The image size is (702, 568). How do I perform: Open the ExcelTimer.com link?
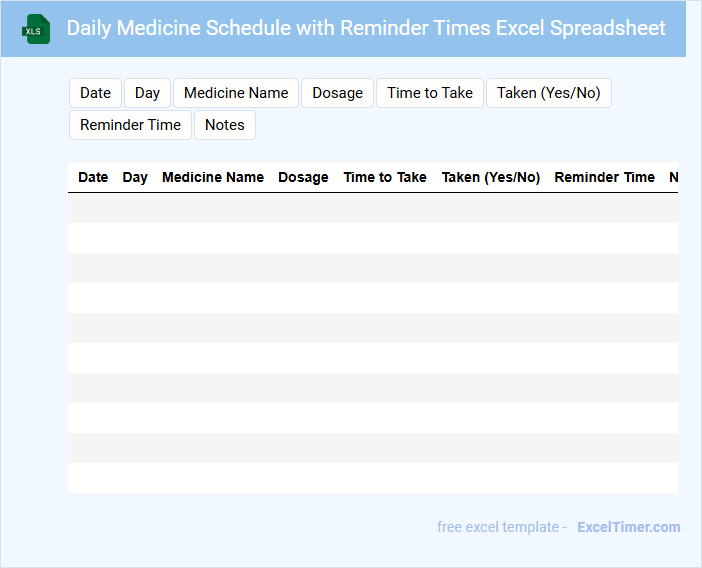[x=628, y=527]
